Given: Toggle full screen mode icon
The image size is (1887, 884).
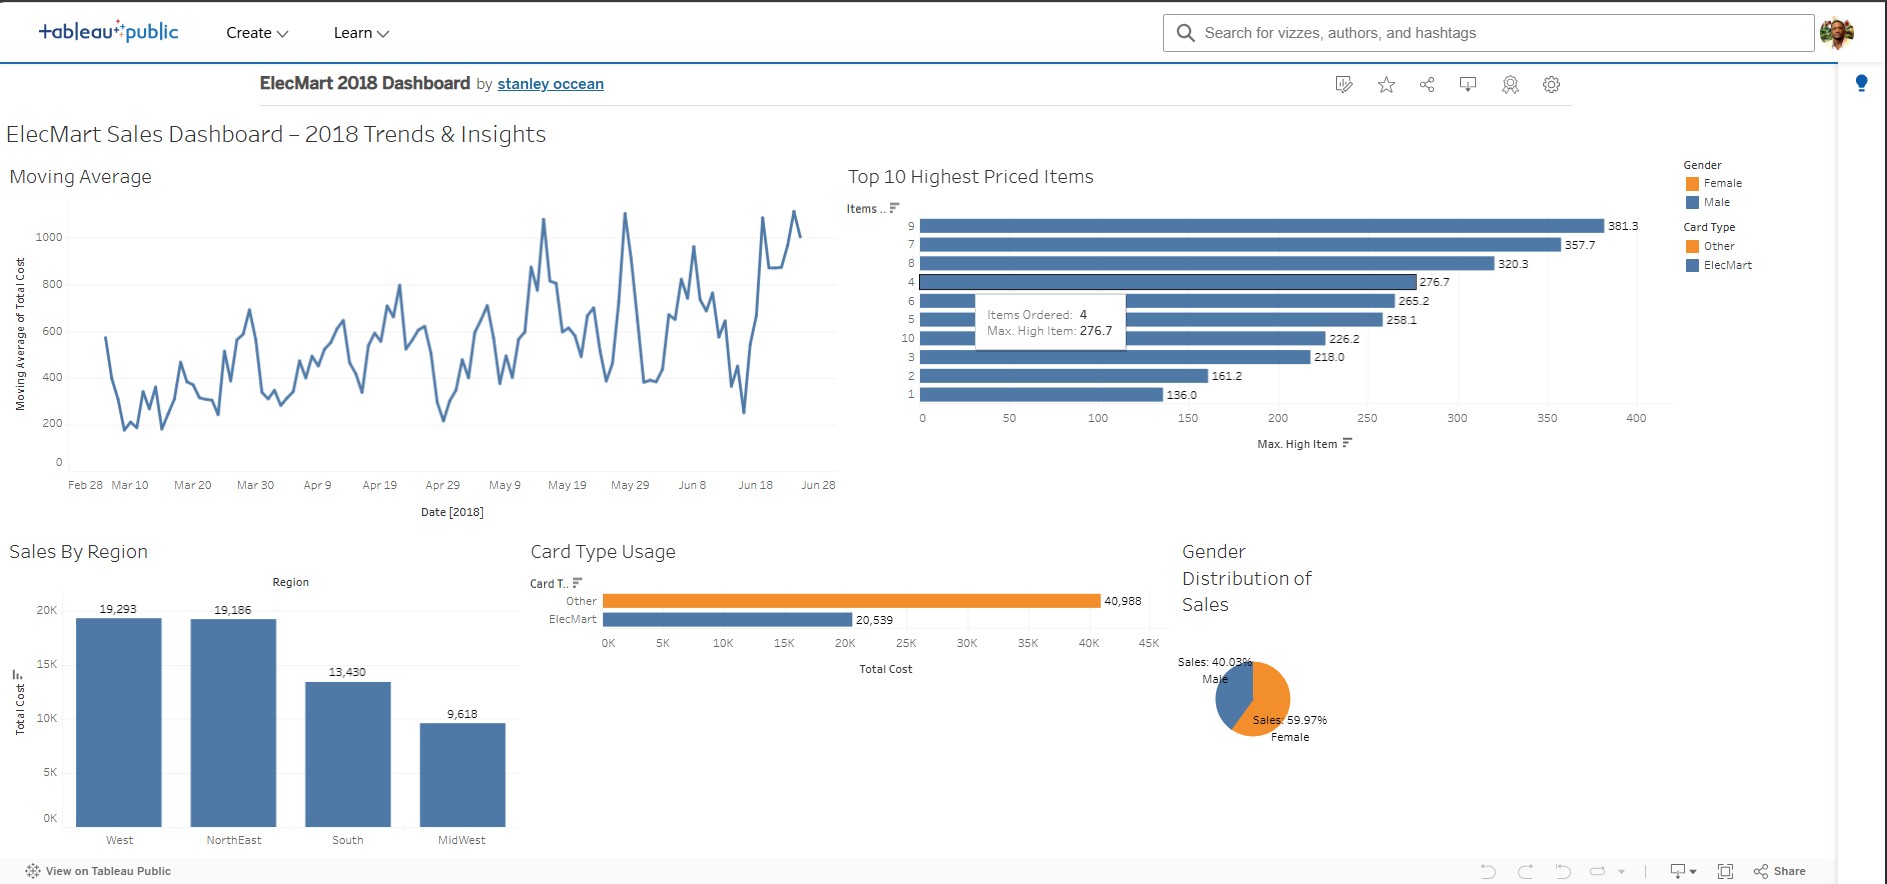Looking at the screenshot, I should pyautogui.click(x=1725, y=871).
